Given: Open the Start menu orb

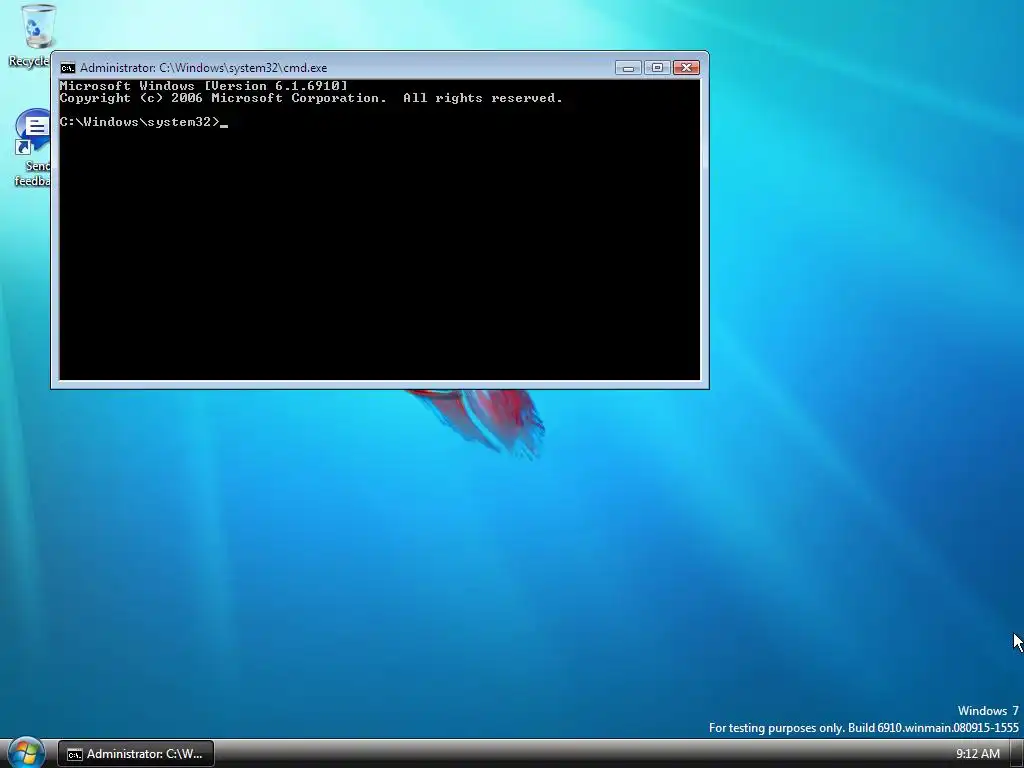Looking at the screenshot, I should click(x=26, y=753).
